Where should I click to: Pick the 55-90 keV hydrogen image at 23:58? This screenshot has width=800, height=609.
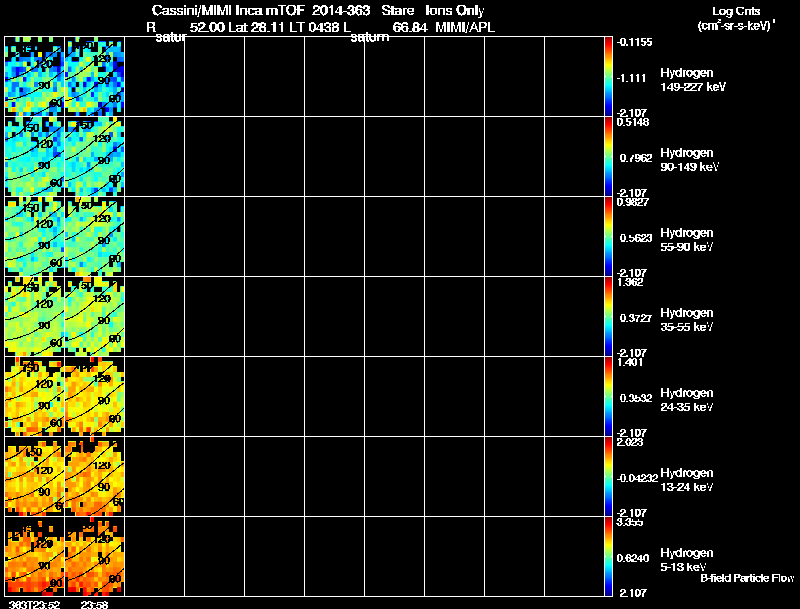coord(95,237)
